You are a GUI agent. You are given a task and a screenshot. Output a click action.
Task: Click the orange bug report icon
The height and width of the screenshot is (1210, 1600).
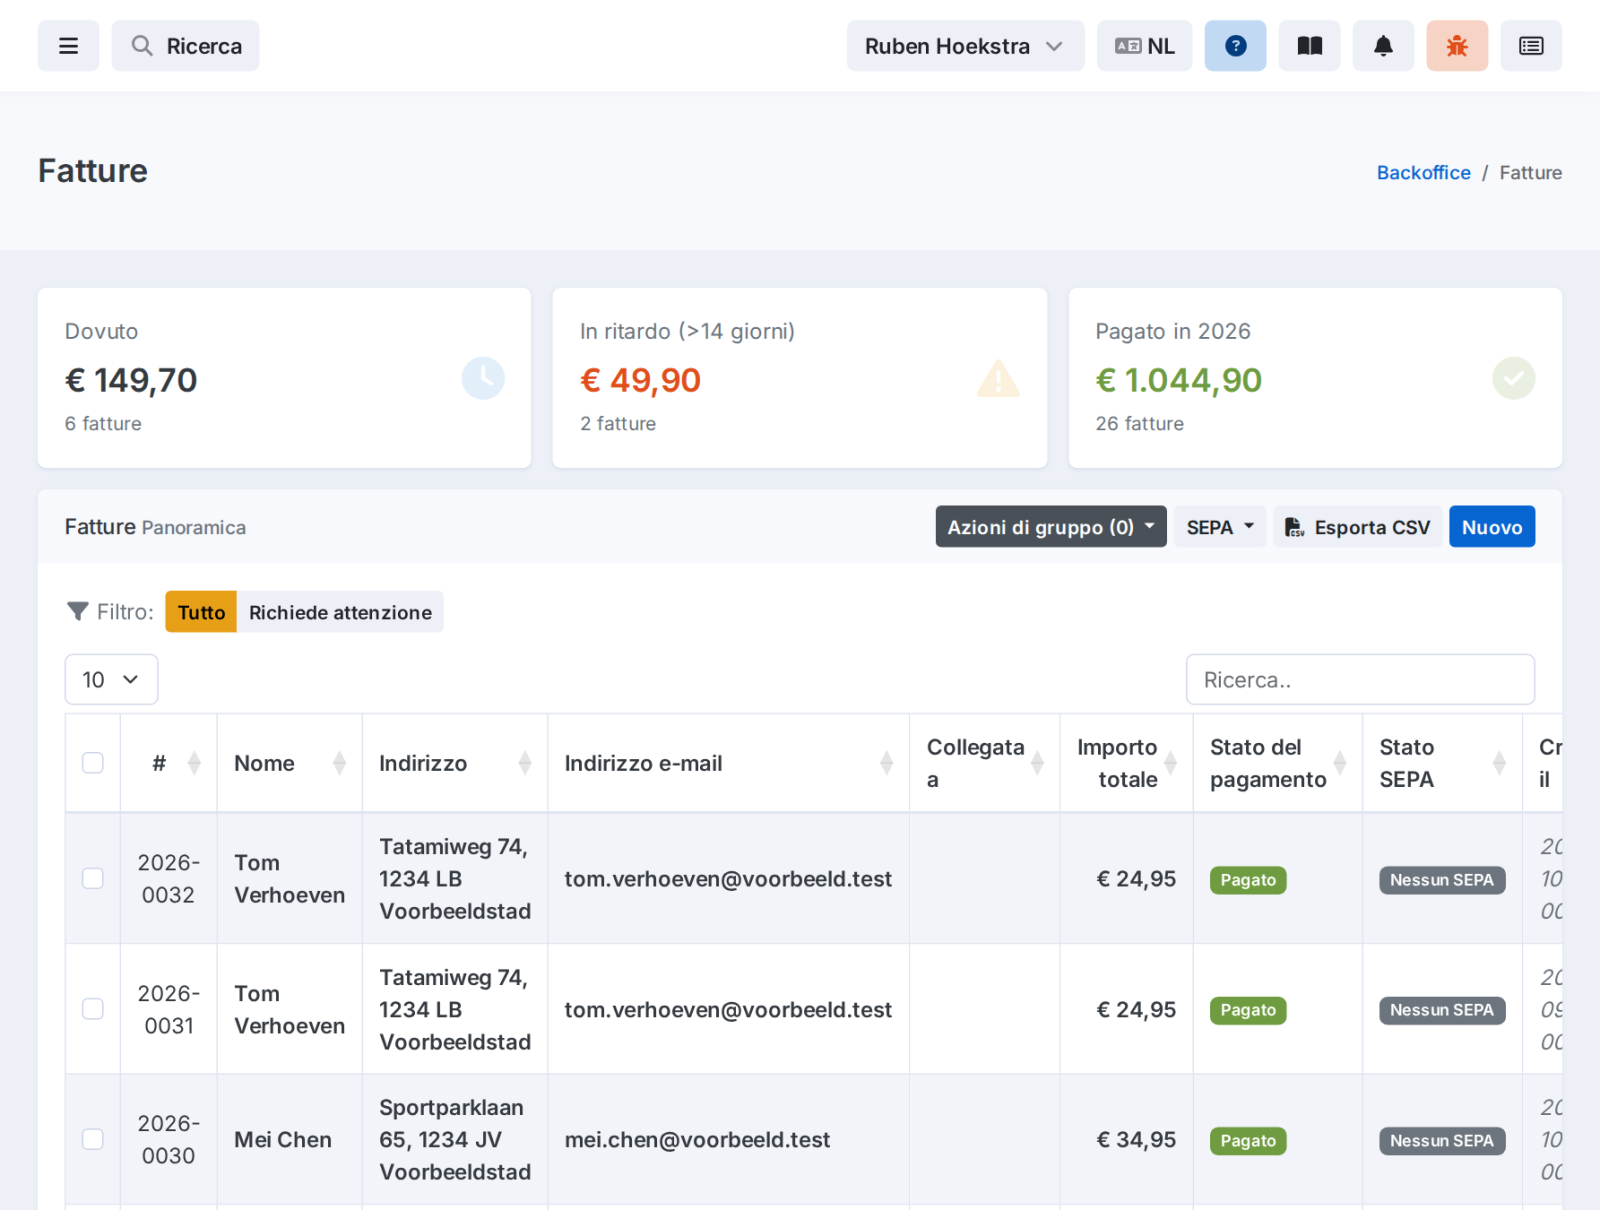(1457, 46)
